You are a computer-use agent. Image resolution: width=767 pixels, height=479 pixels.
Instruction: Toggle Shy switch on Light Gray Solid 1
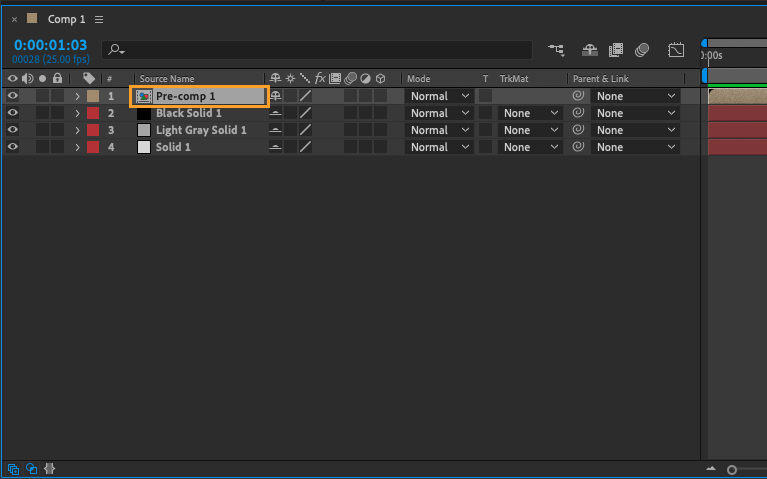tap(275, 130)
